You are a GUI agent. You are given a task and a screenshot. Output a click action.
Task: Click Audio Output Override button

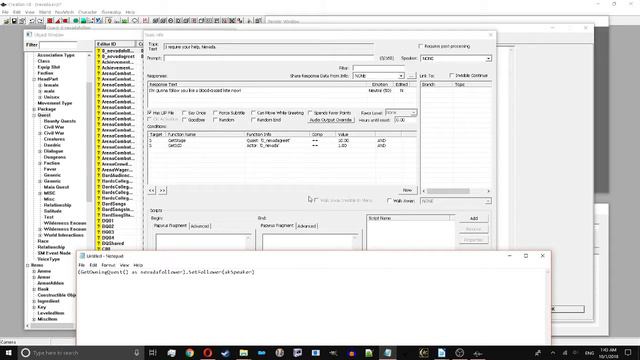click(x=331, y=120)
